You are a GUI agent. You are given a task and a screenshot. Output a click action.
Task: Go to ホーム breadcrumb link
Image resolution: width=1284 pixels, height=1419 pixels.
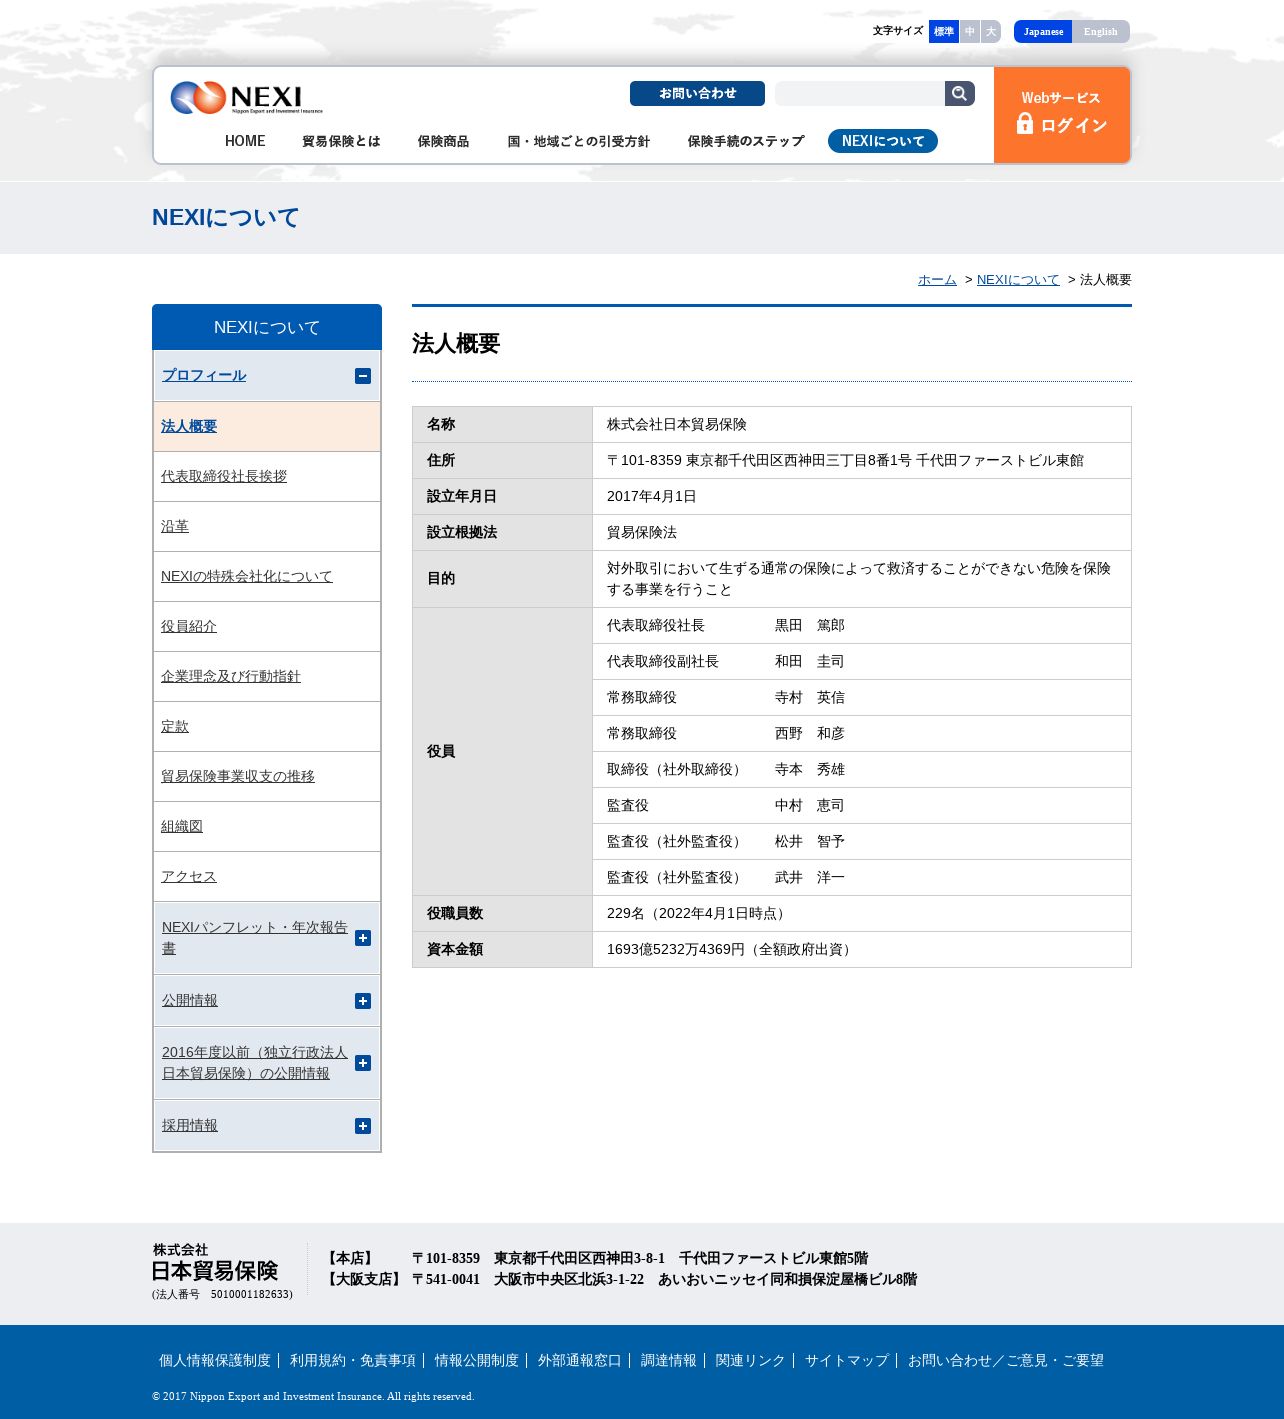[937, 280]
